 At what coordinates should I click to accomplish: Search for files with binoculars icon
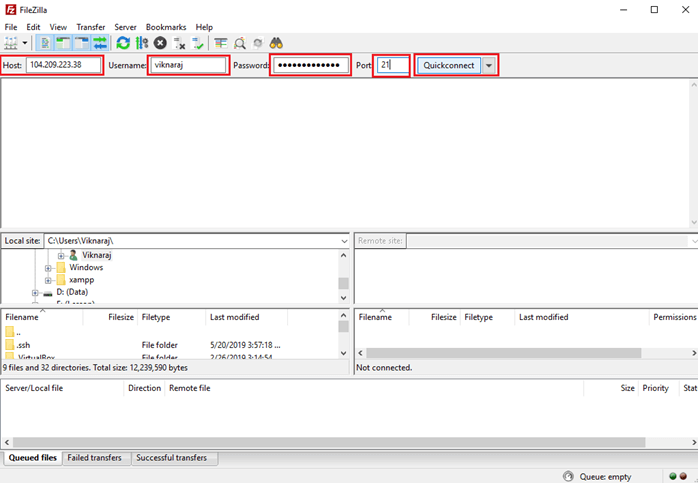point(276,43)
